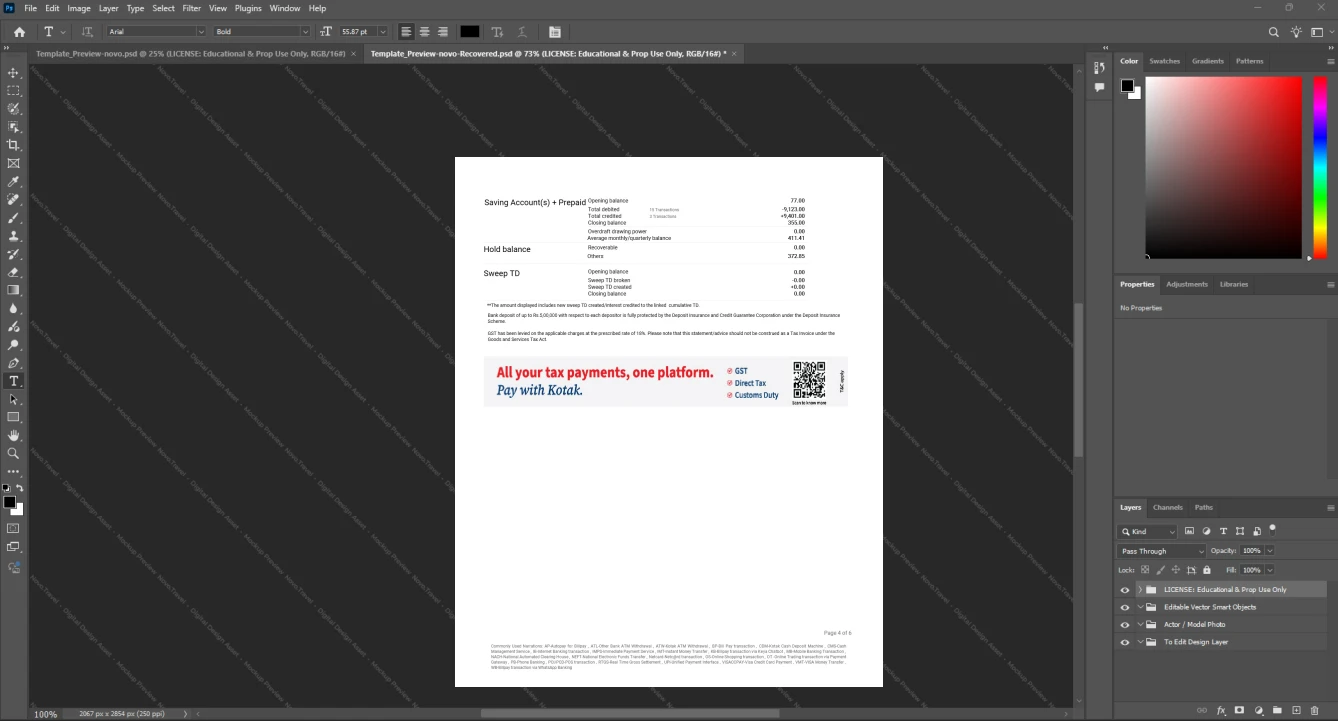Switch to the Swatches tab
Image resolution: width=1338 pixels, height=721 pixels.
pyautogui.click(x=1165, y=61)
